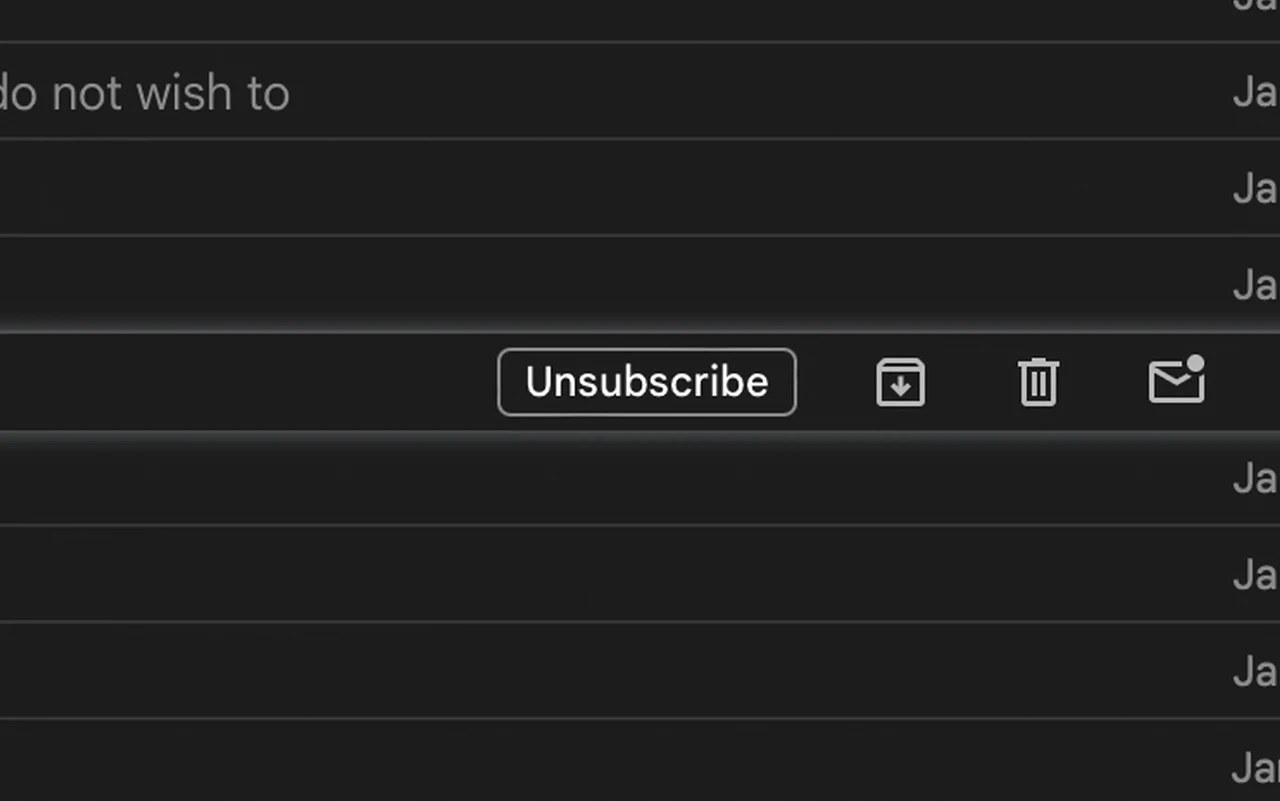Open the email row directly below highlighted row
Image resolution: width=1280 pixels, height=801 pixels.
point(640,478)
